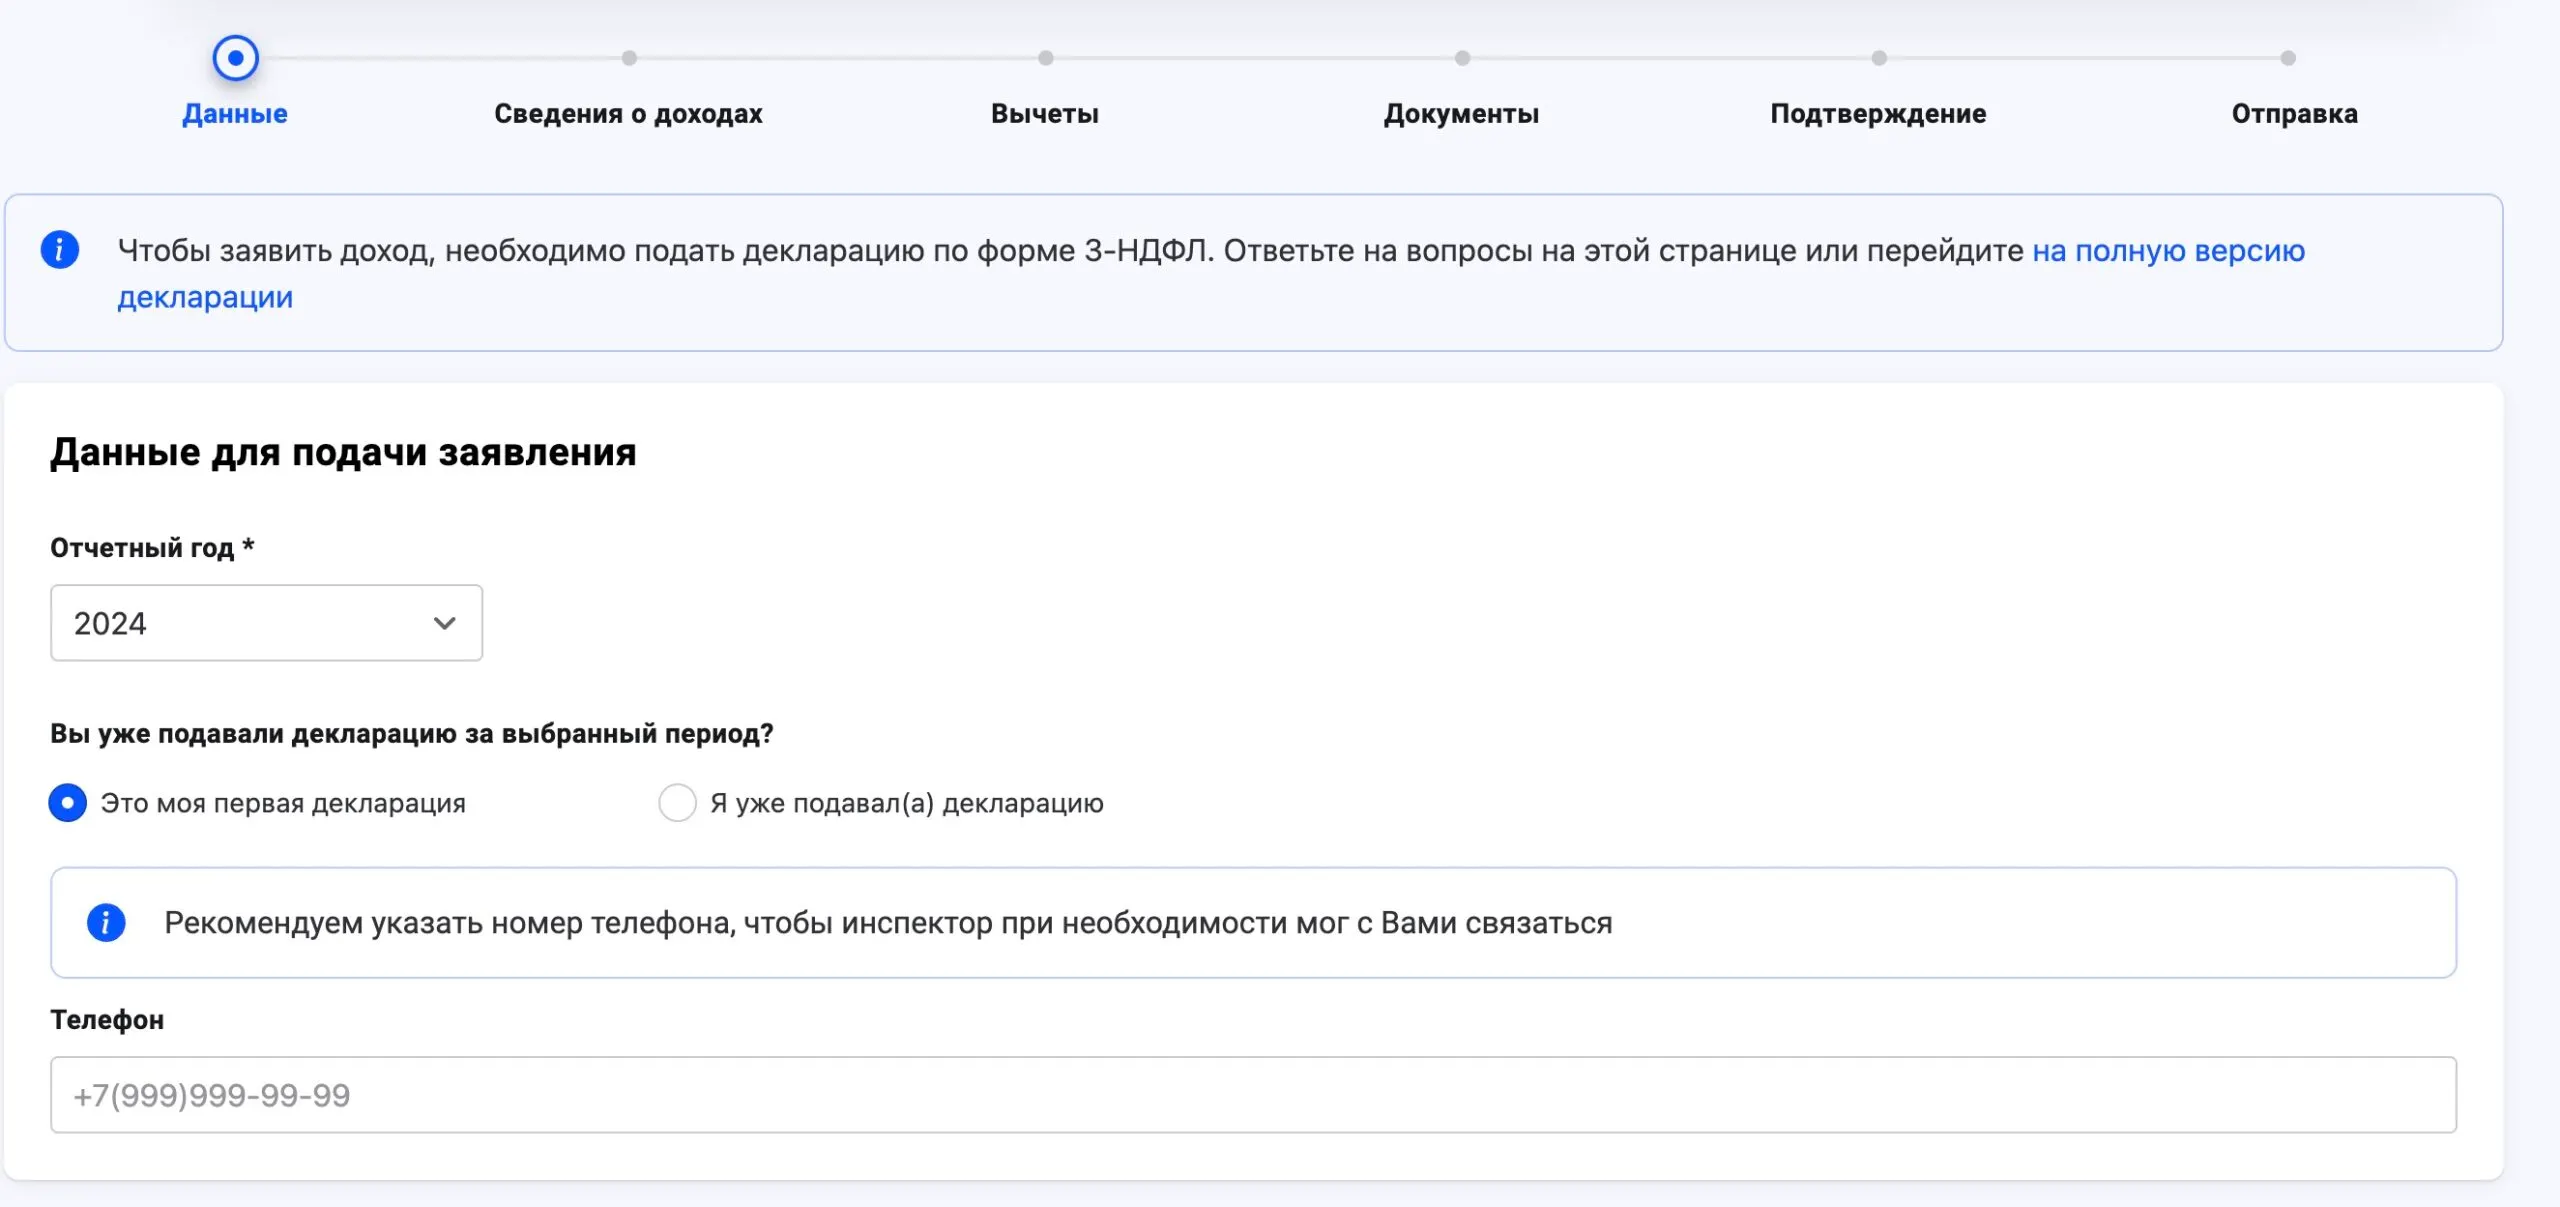This screenshot has width=2560, height=1207.
Task: Switch to the Вычеты step label
Action: [1045, 114]
